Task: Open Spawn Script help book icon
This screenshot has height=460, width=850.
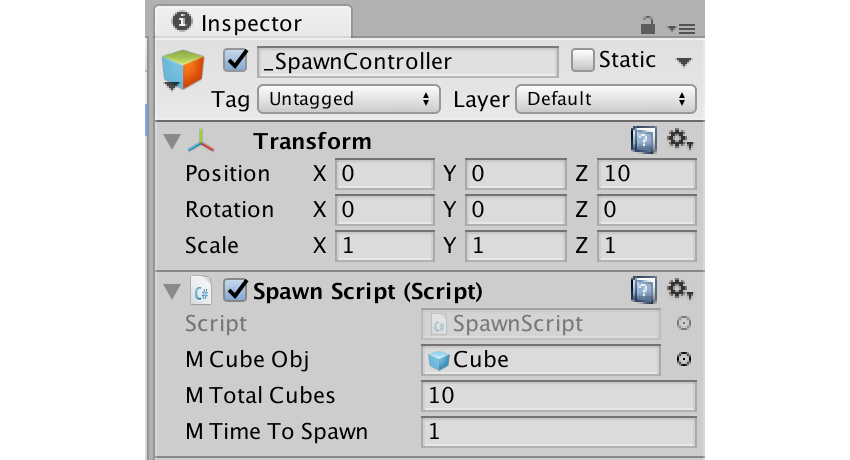Action: pyautogui.click(x=643, y=290)
